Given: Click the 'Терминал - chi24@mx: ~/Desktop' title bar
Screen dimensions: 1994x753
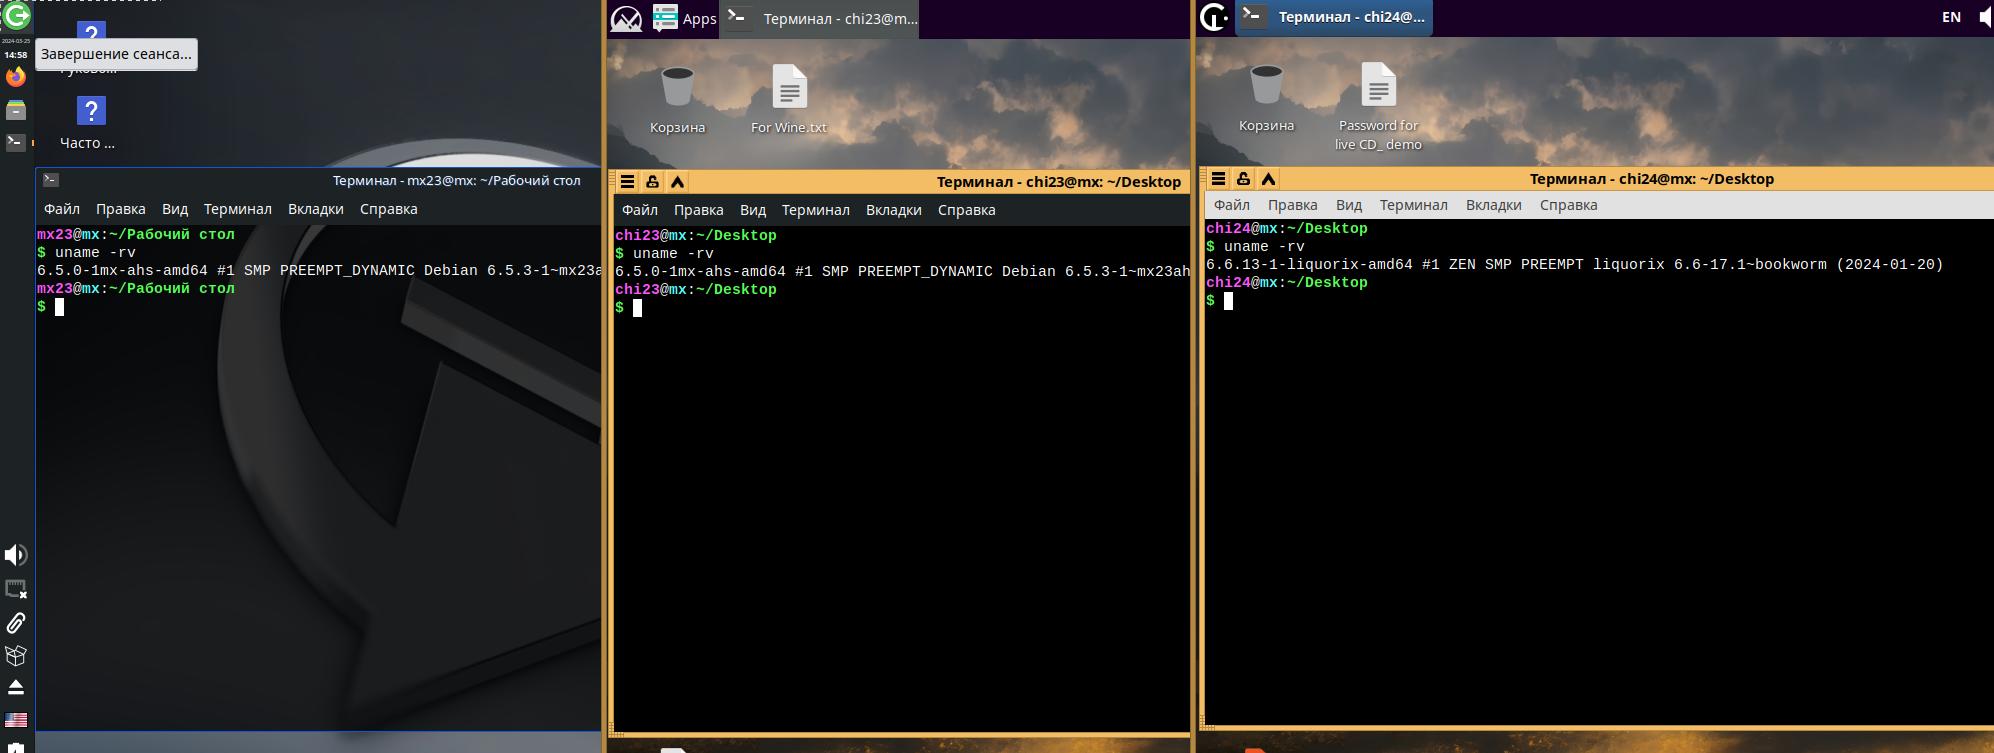Looking at the screenshot, I should click(x=1598, y=179).
